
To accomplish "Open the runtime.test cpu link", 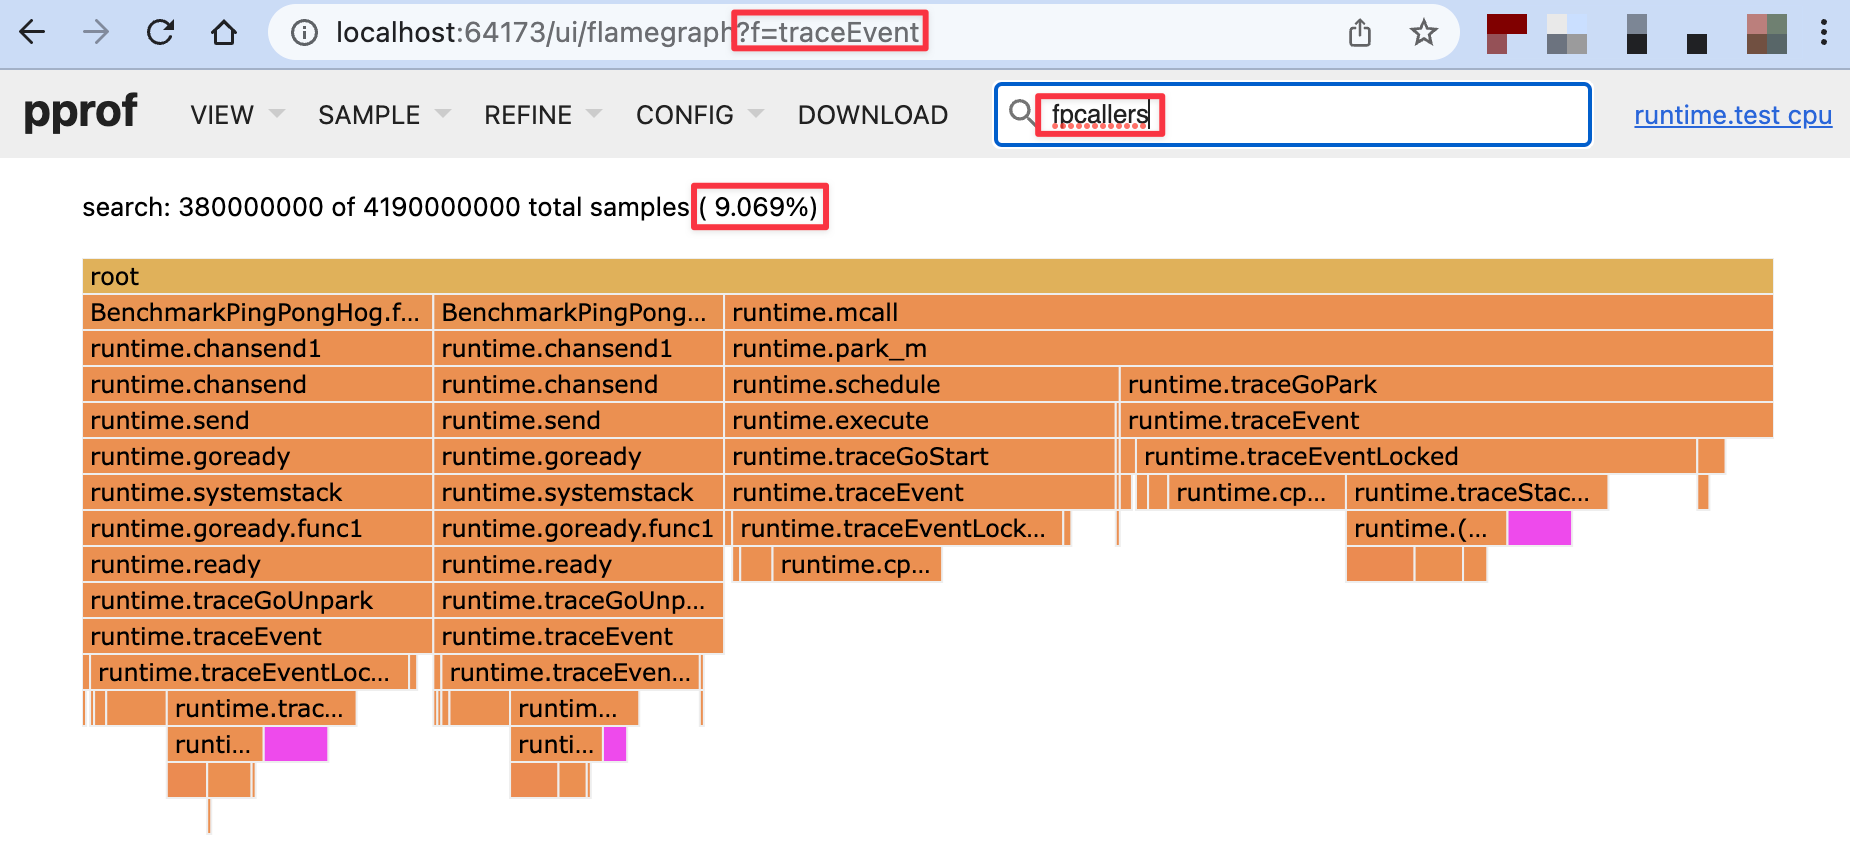I will 1733,115.
